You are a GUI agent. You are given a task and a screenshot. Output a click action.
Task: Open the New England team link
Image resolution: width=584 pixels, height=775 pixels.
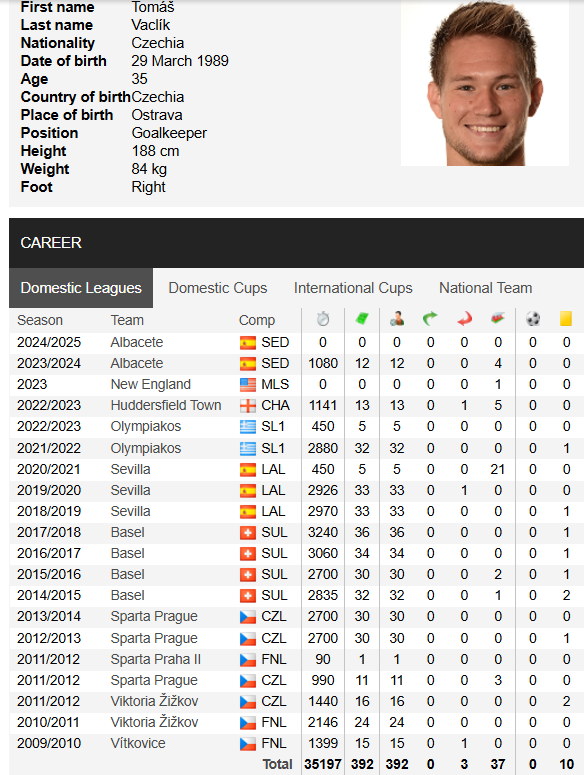point(151,384)
